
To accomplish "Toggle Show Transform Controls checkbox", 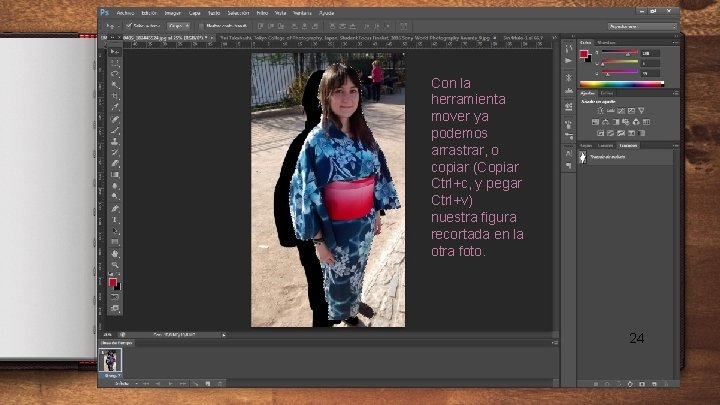I will [x=201, y=26].
